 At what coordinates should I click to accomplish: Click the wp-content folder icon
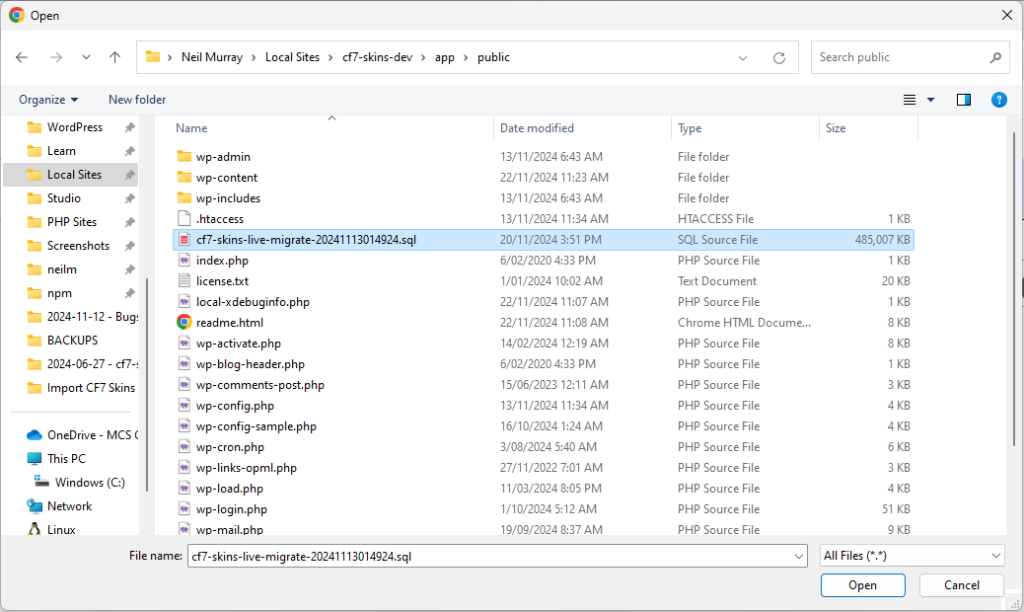click(x=184, y=178)
